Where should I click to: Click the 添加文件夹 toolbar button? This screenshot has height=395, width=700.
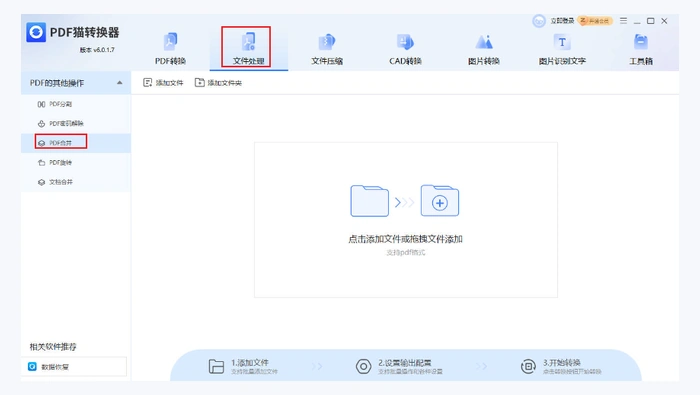coord(218,83)
